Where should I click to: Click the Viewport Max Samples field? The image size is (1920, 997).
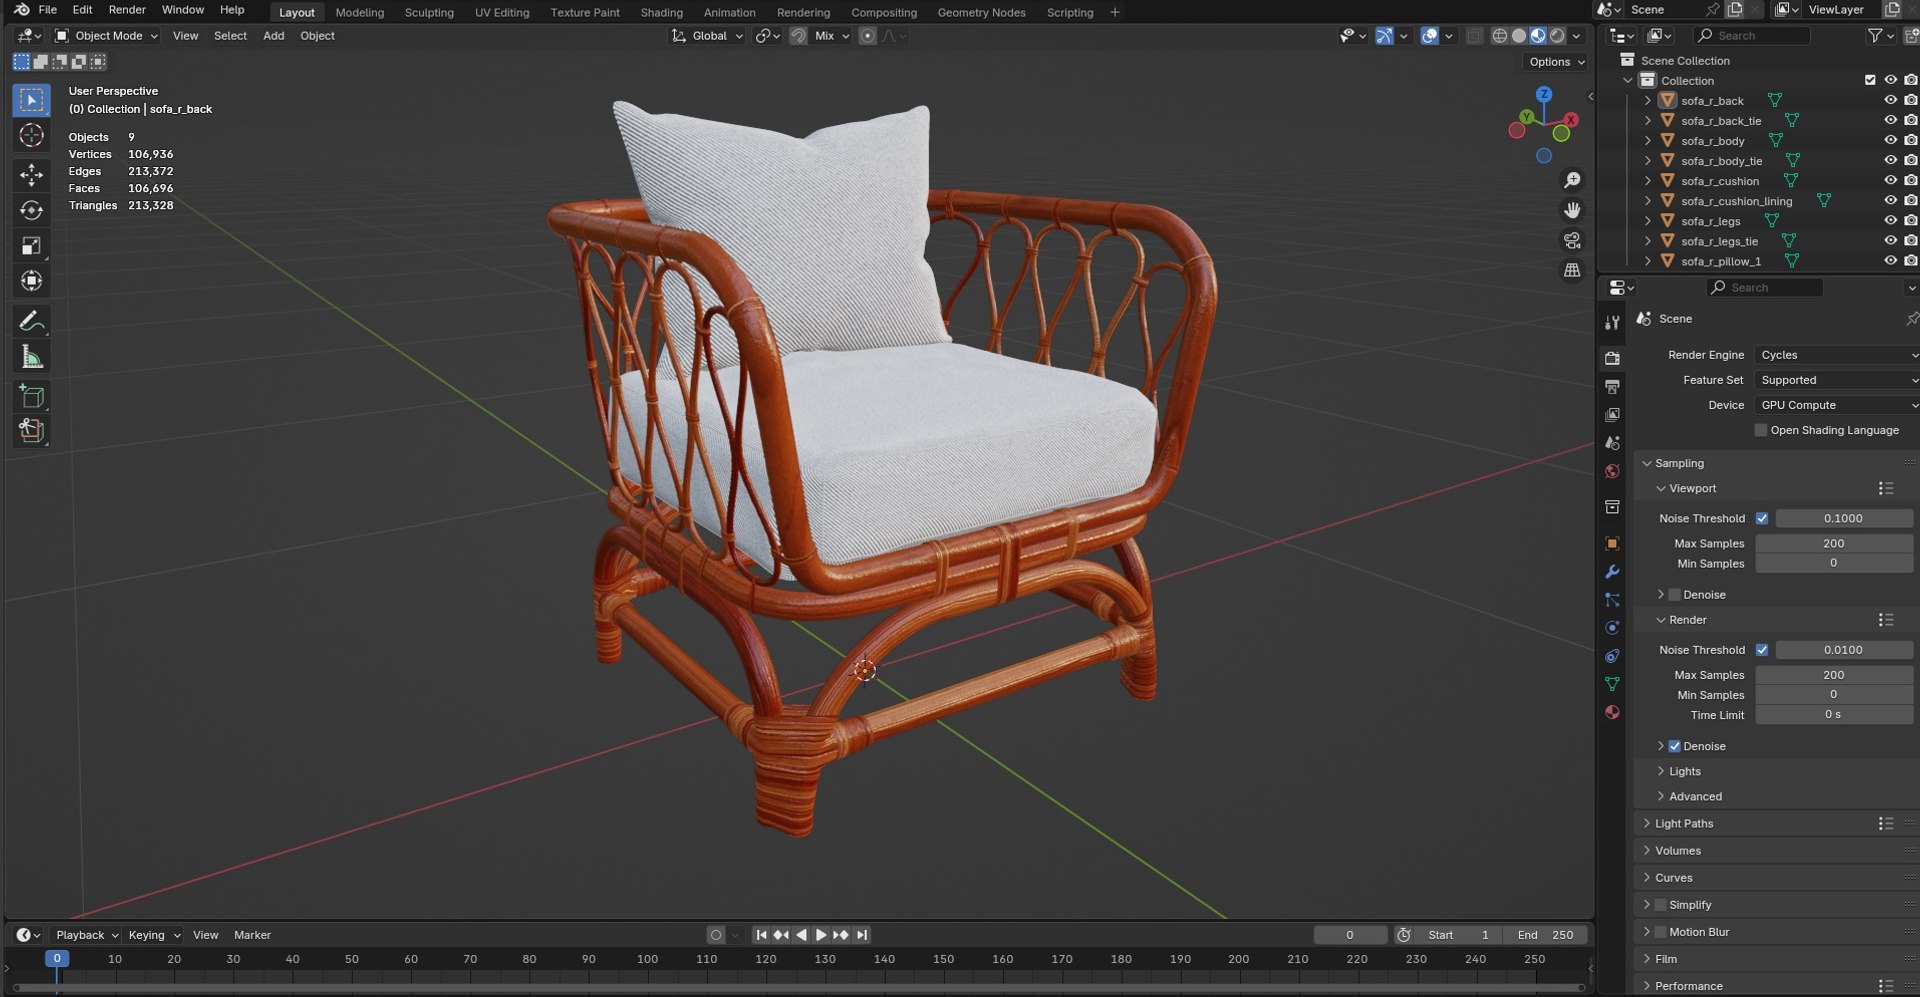[x=1834, y=543]
